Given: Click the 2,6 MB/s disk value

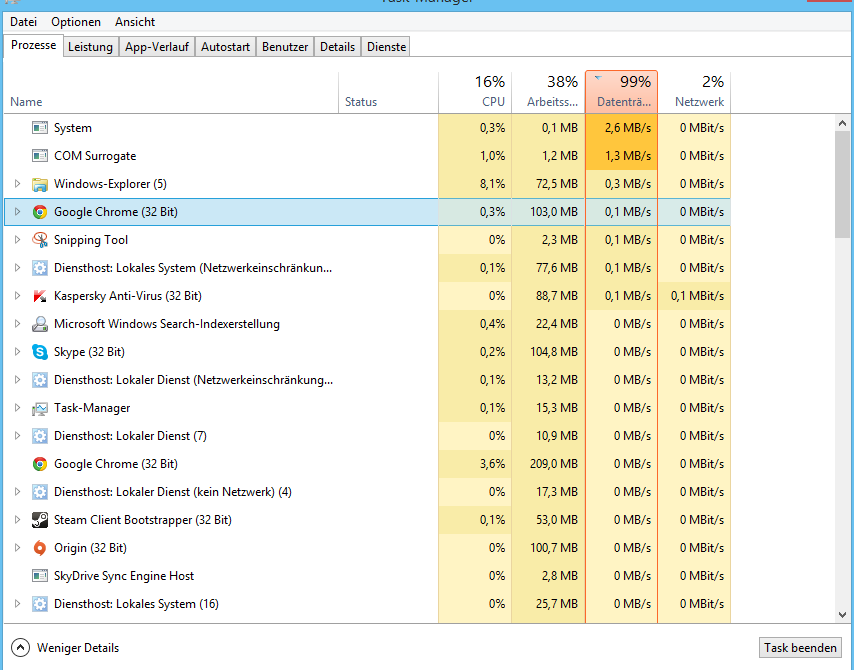Looking at the screenshot, I should (627, 128).
